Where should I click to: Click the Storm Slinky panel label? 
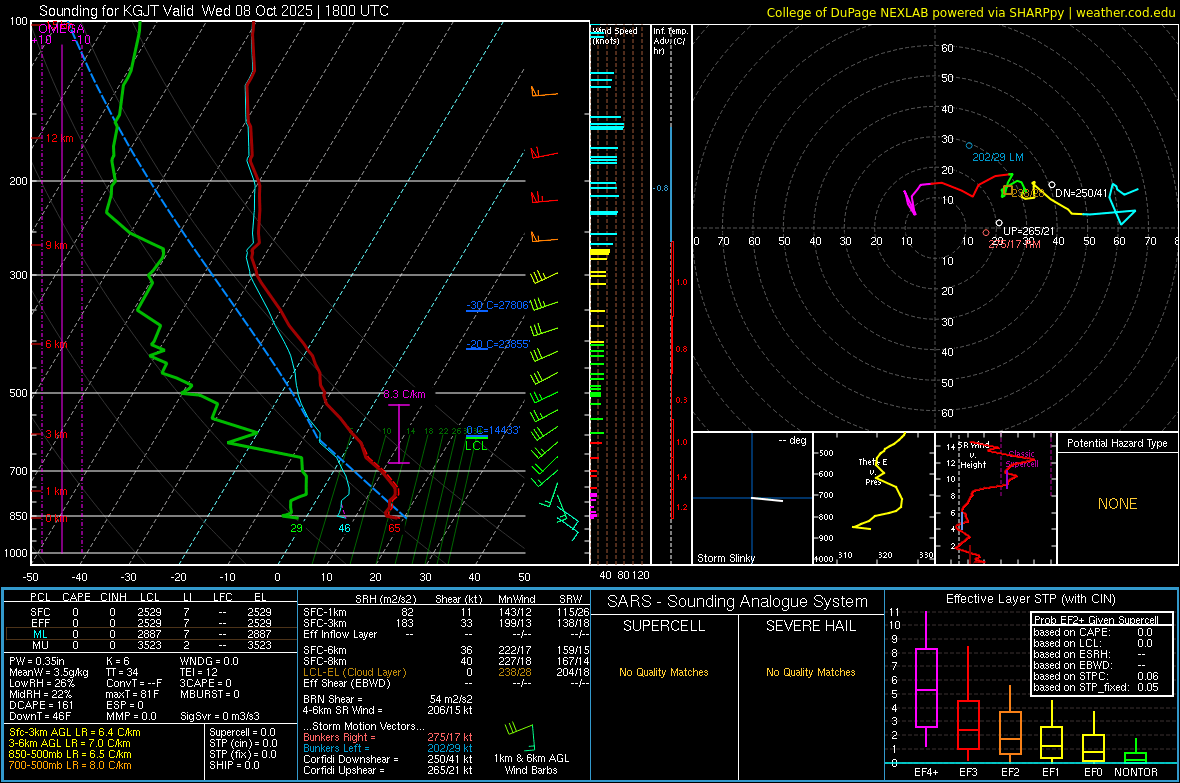coord(725,558)
